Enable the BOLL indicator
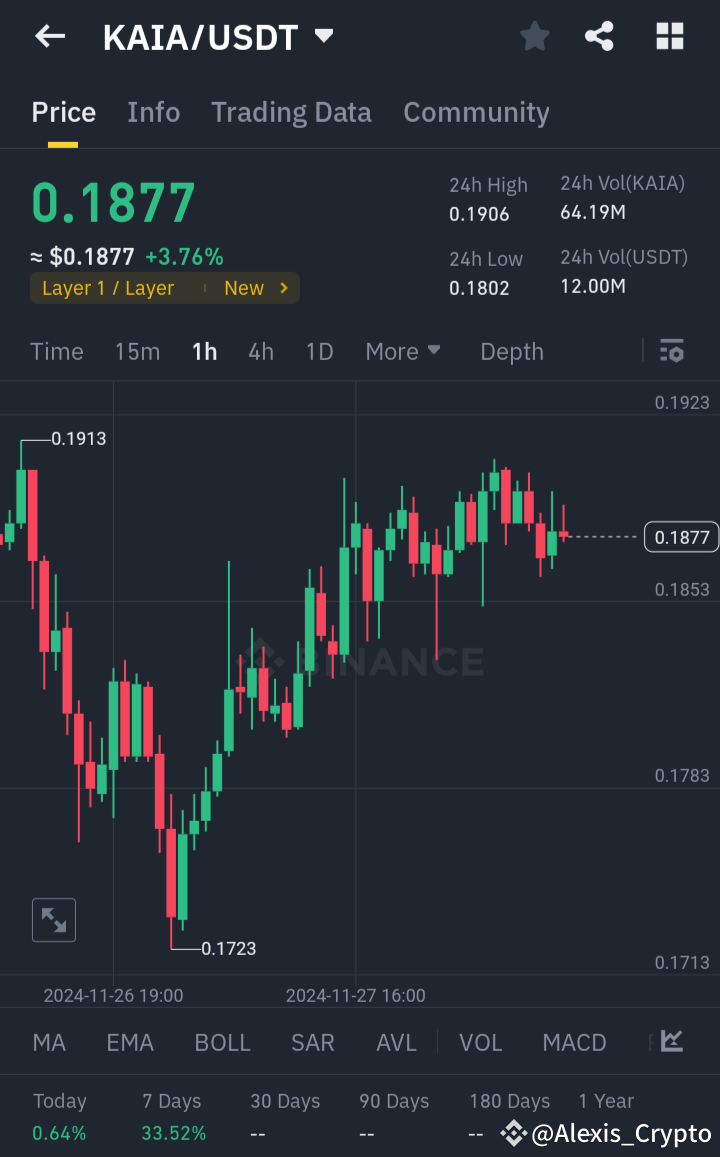 point(222,1042)
